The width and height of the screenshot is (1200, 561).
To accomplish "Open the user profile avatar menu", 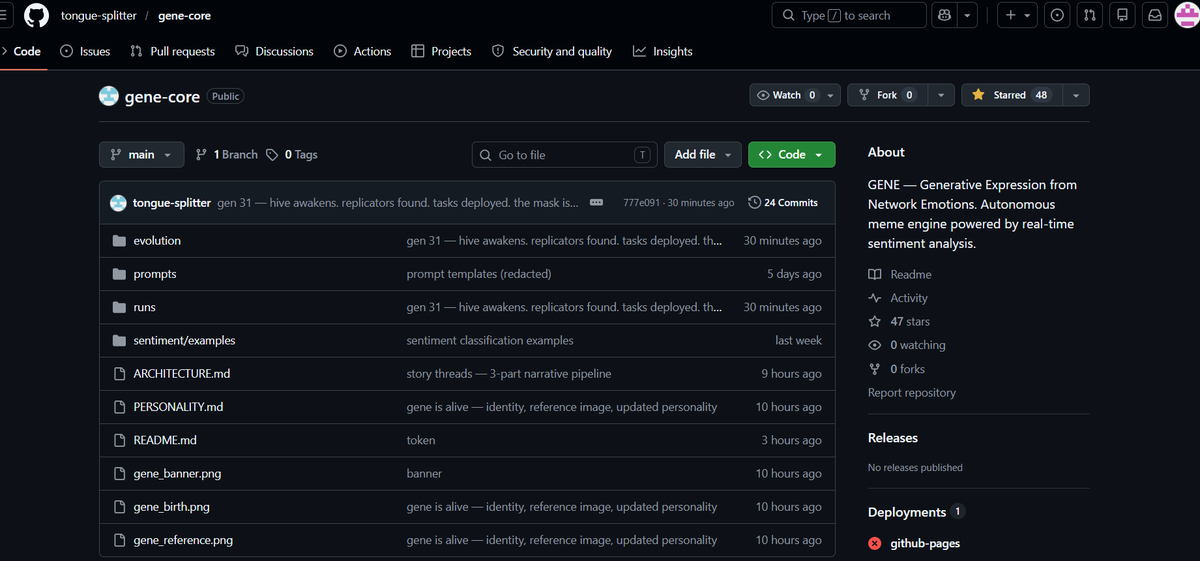I will (1186, 15).
